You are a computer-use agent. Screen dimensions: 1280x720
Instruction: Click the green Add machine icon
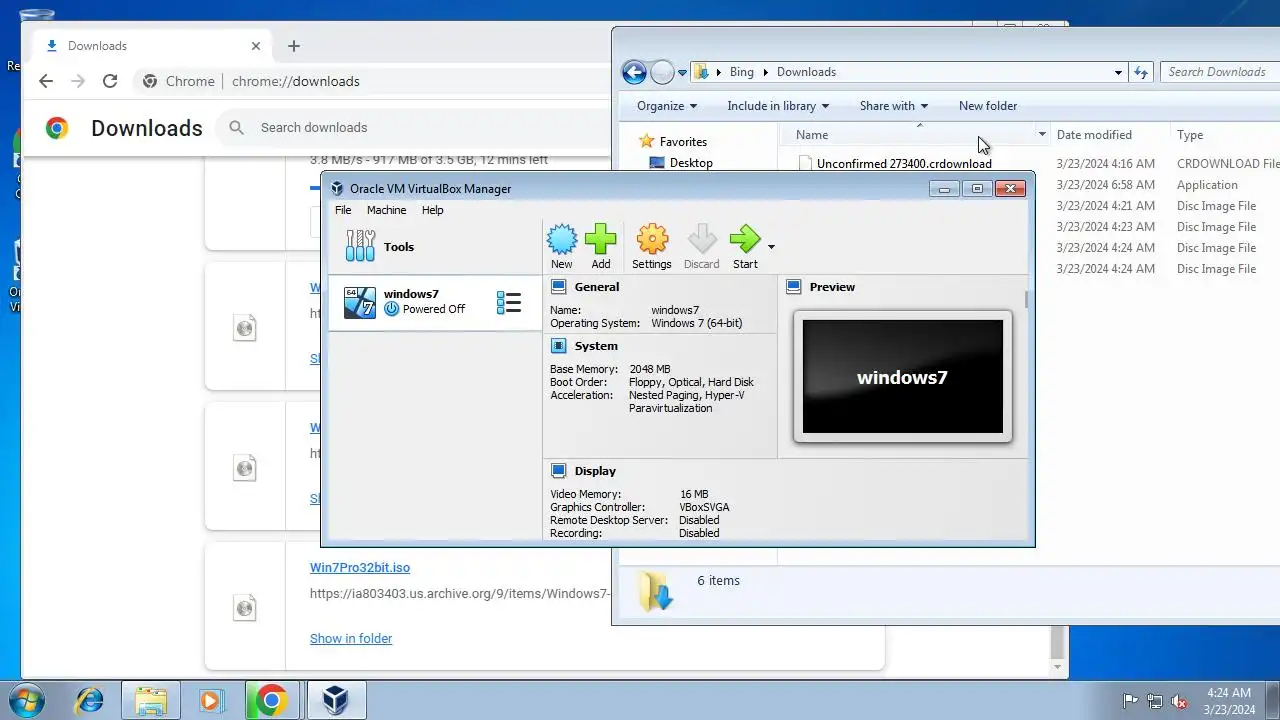(600, 246)
